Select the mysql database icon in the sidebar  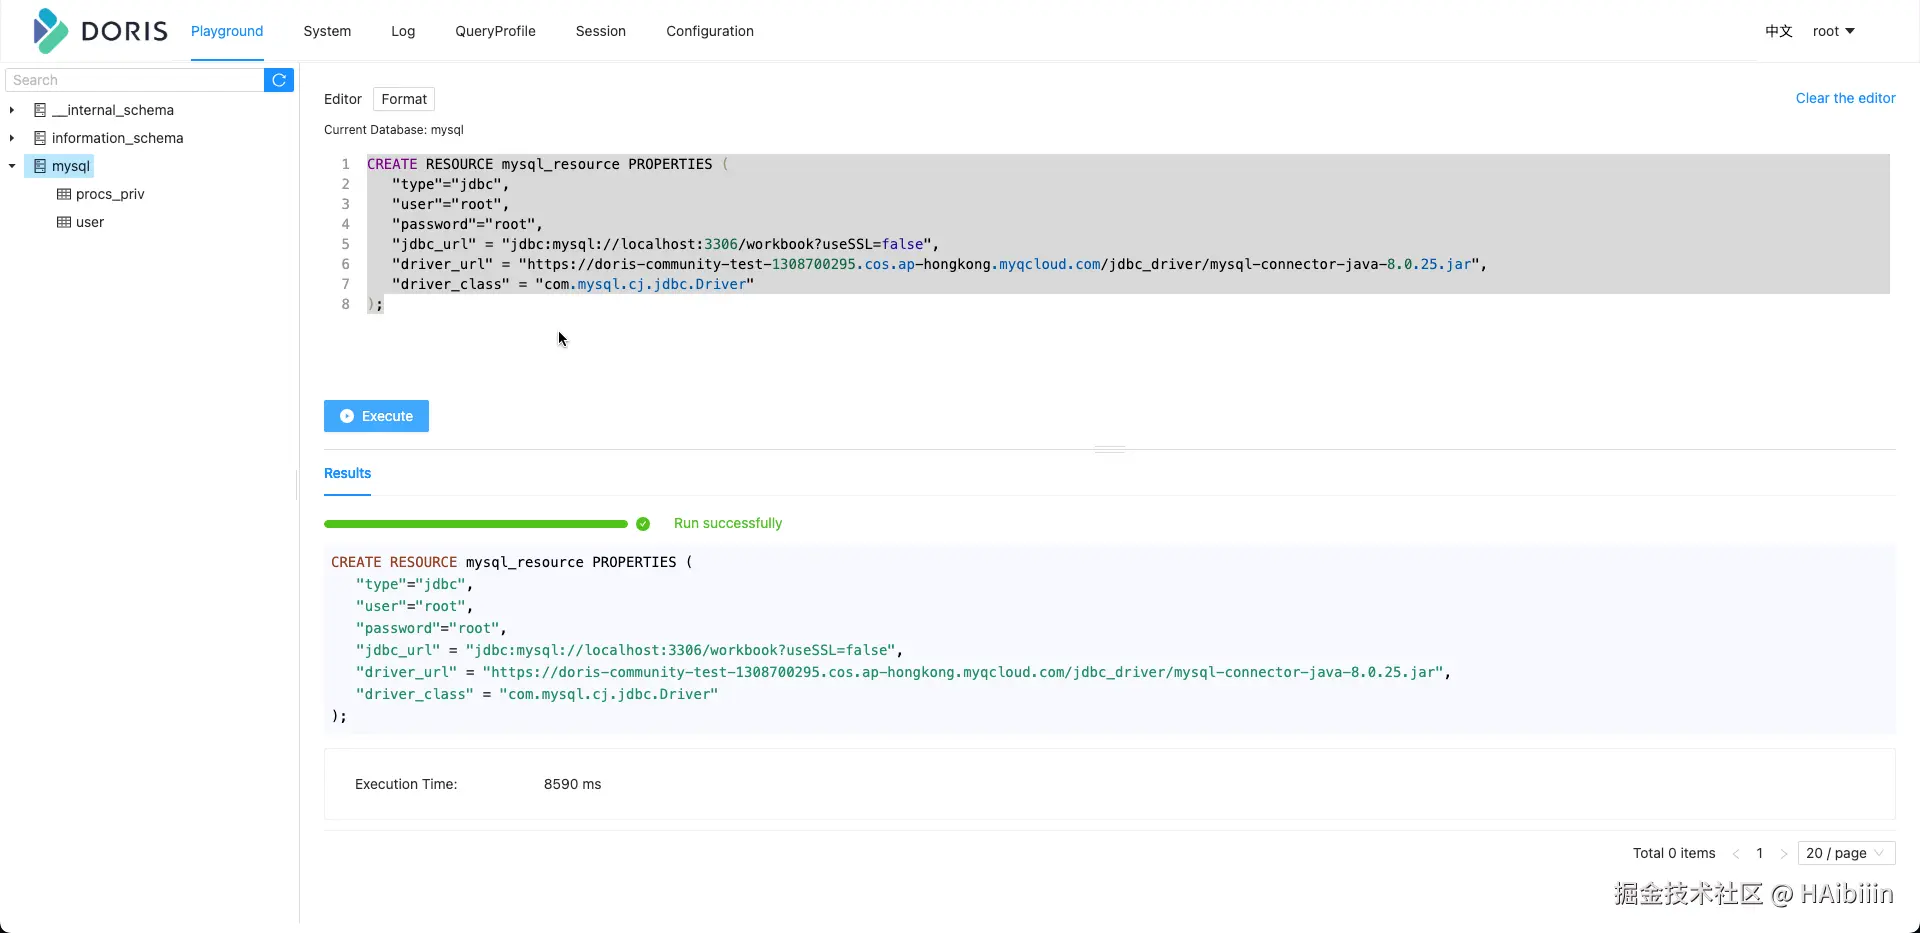point(38,166)
